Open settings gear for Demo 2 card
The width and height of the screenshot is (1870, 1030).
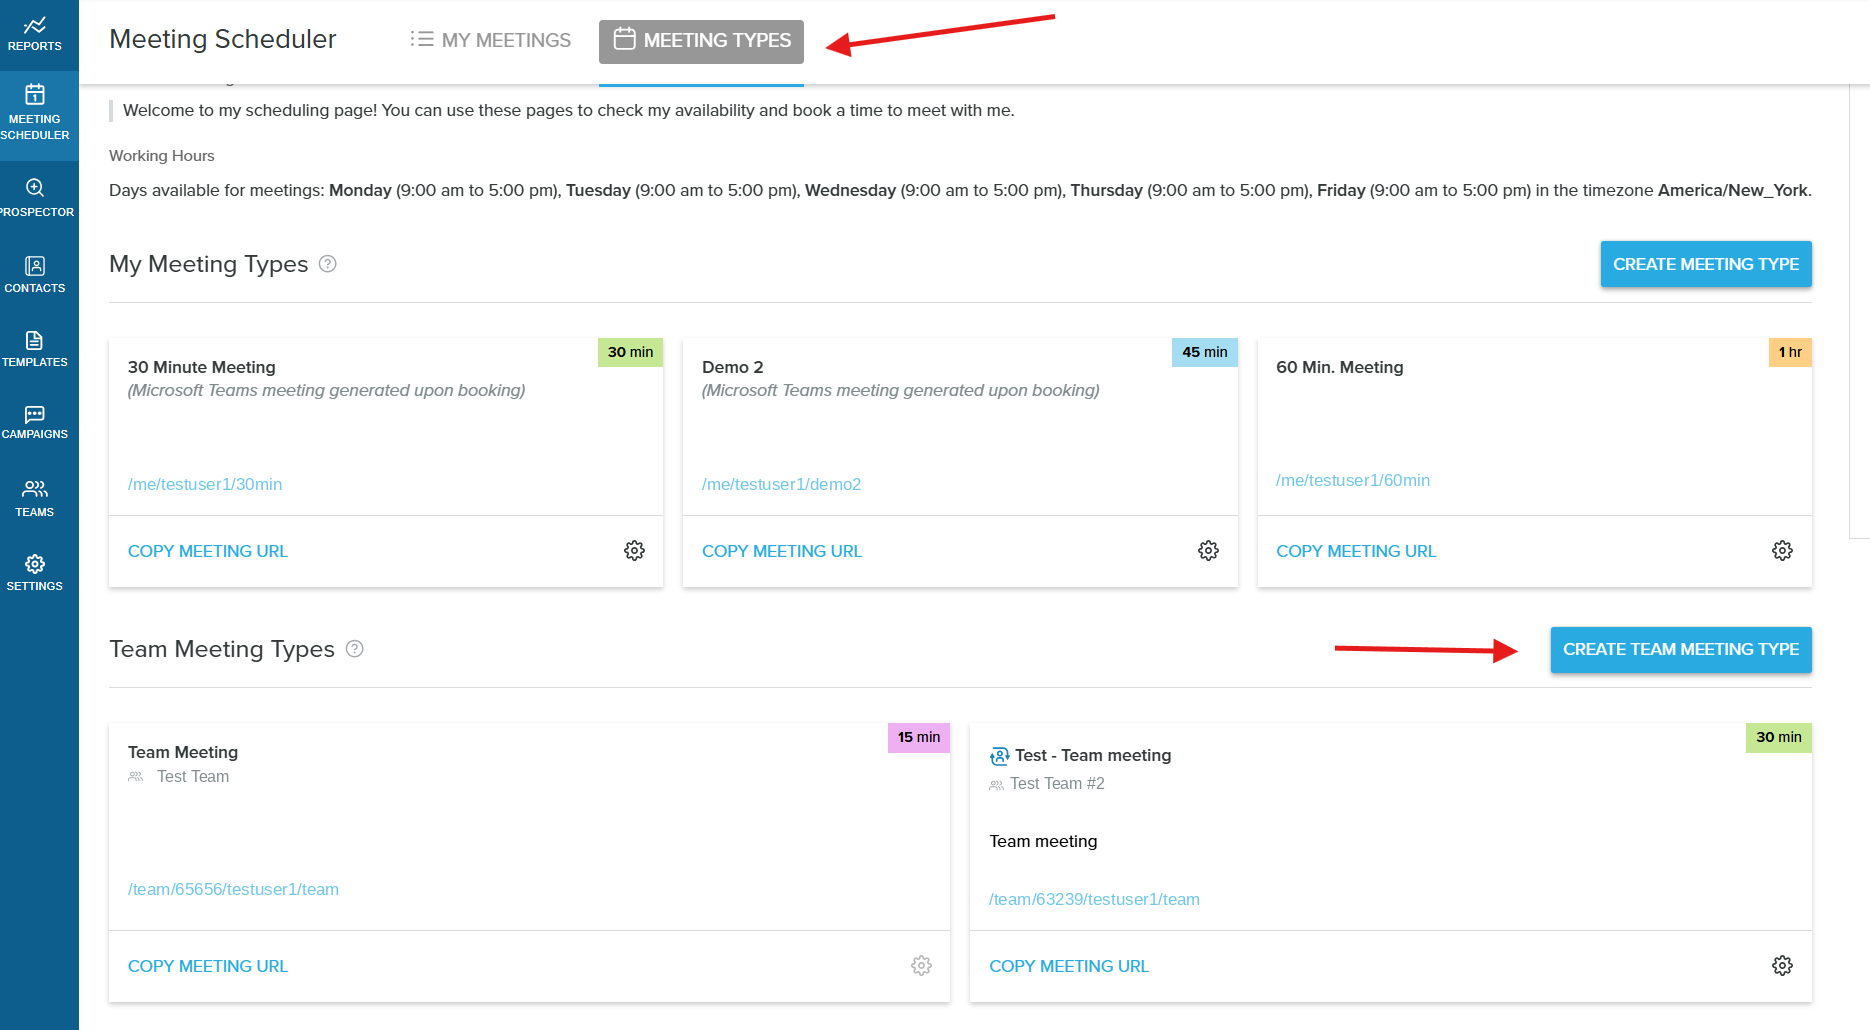[x=1208, y=551]
